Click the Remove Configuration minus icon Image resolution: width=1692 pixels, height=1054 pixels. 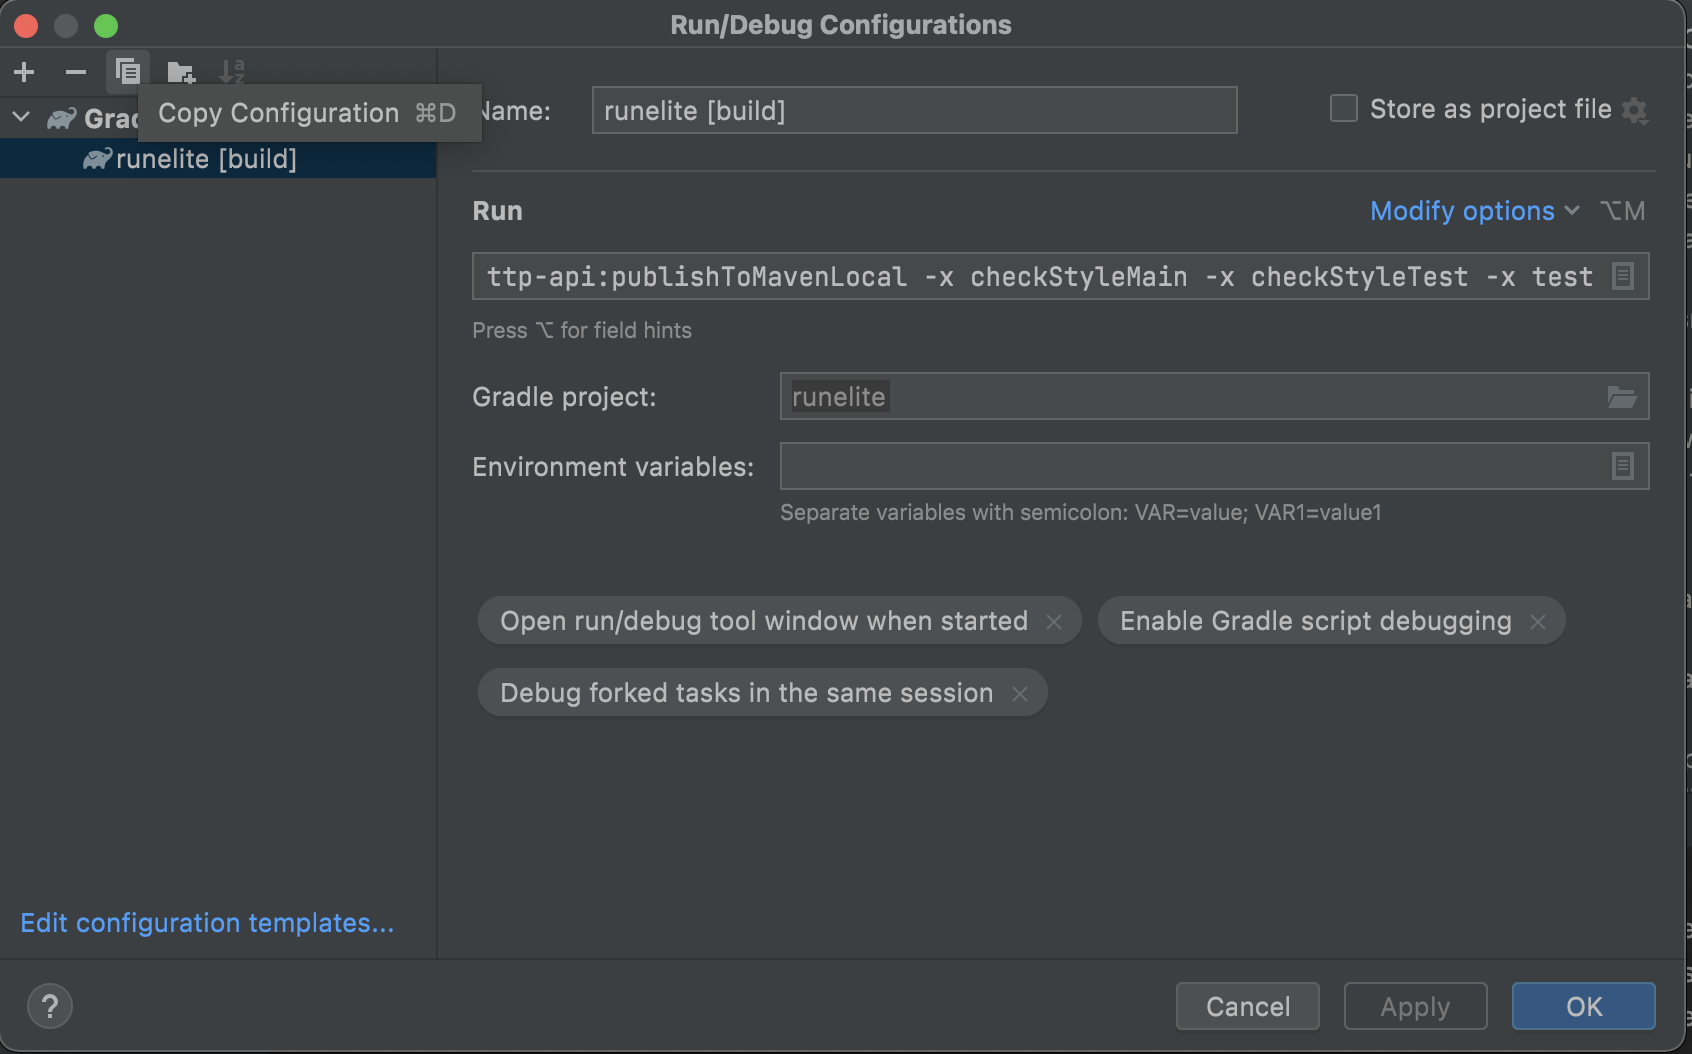click(x=76, y=72)
